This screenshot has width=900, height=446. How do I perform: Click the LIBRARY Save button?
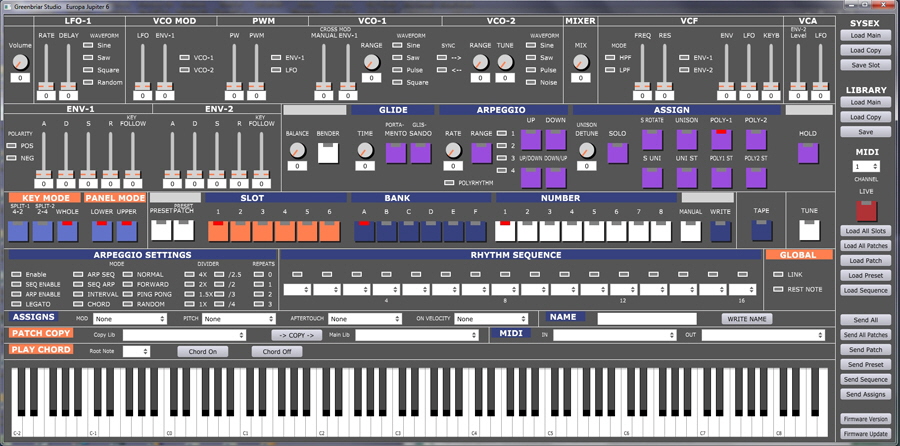866,131
